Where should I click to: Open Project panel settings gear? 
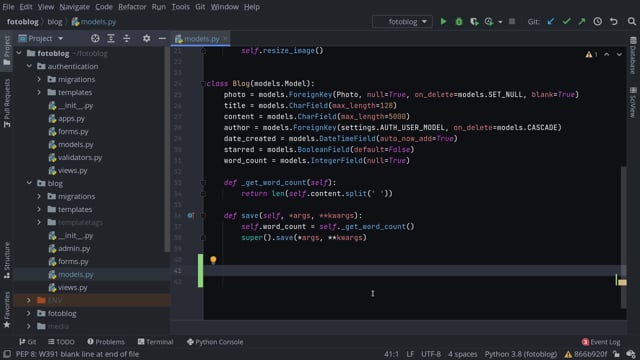tap(146, 38)
